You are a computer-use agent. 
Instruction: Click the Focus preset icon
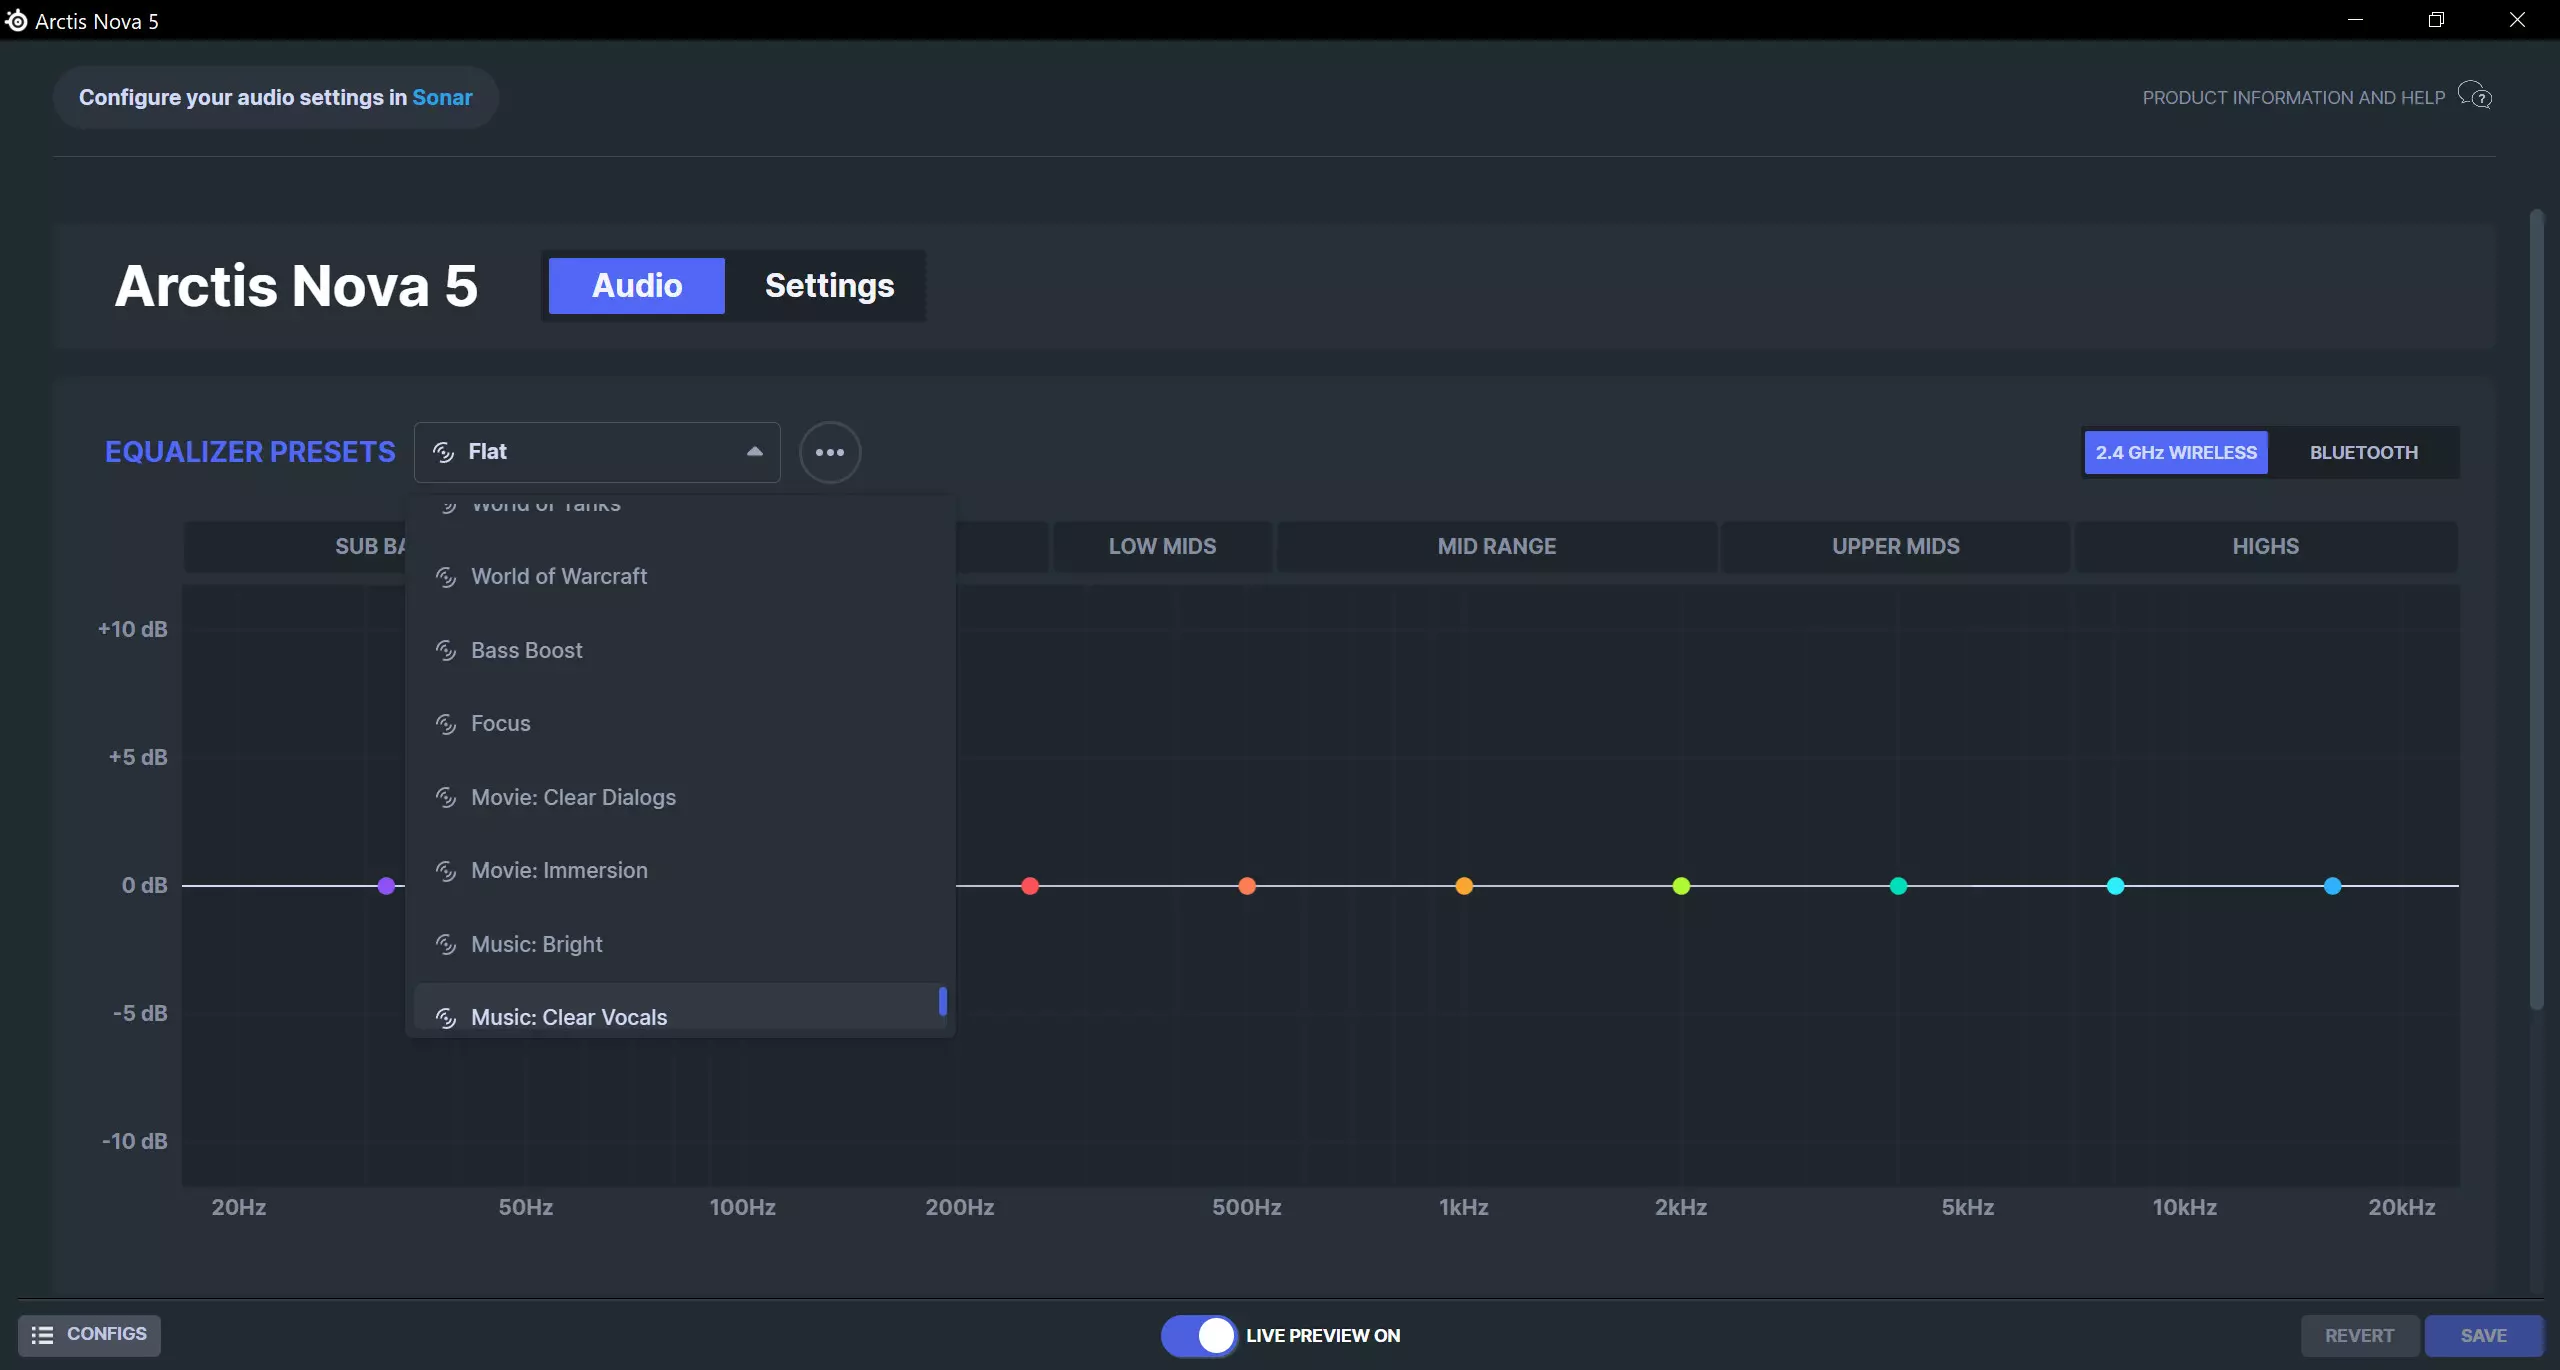(446, 724)
